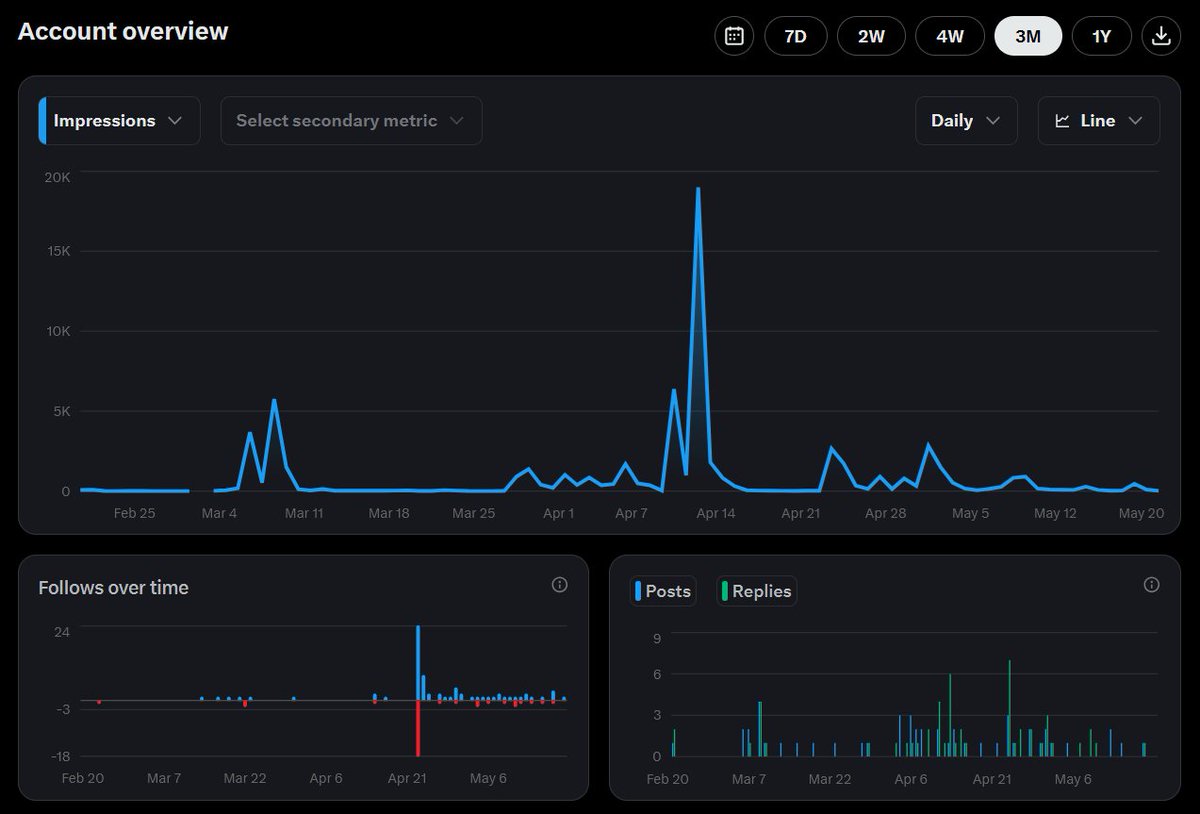Open the Daily granularity dropdown
1200x814 pixels.
point(966,121)
